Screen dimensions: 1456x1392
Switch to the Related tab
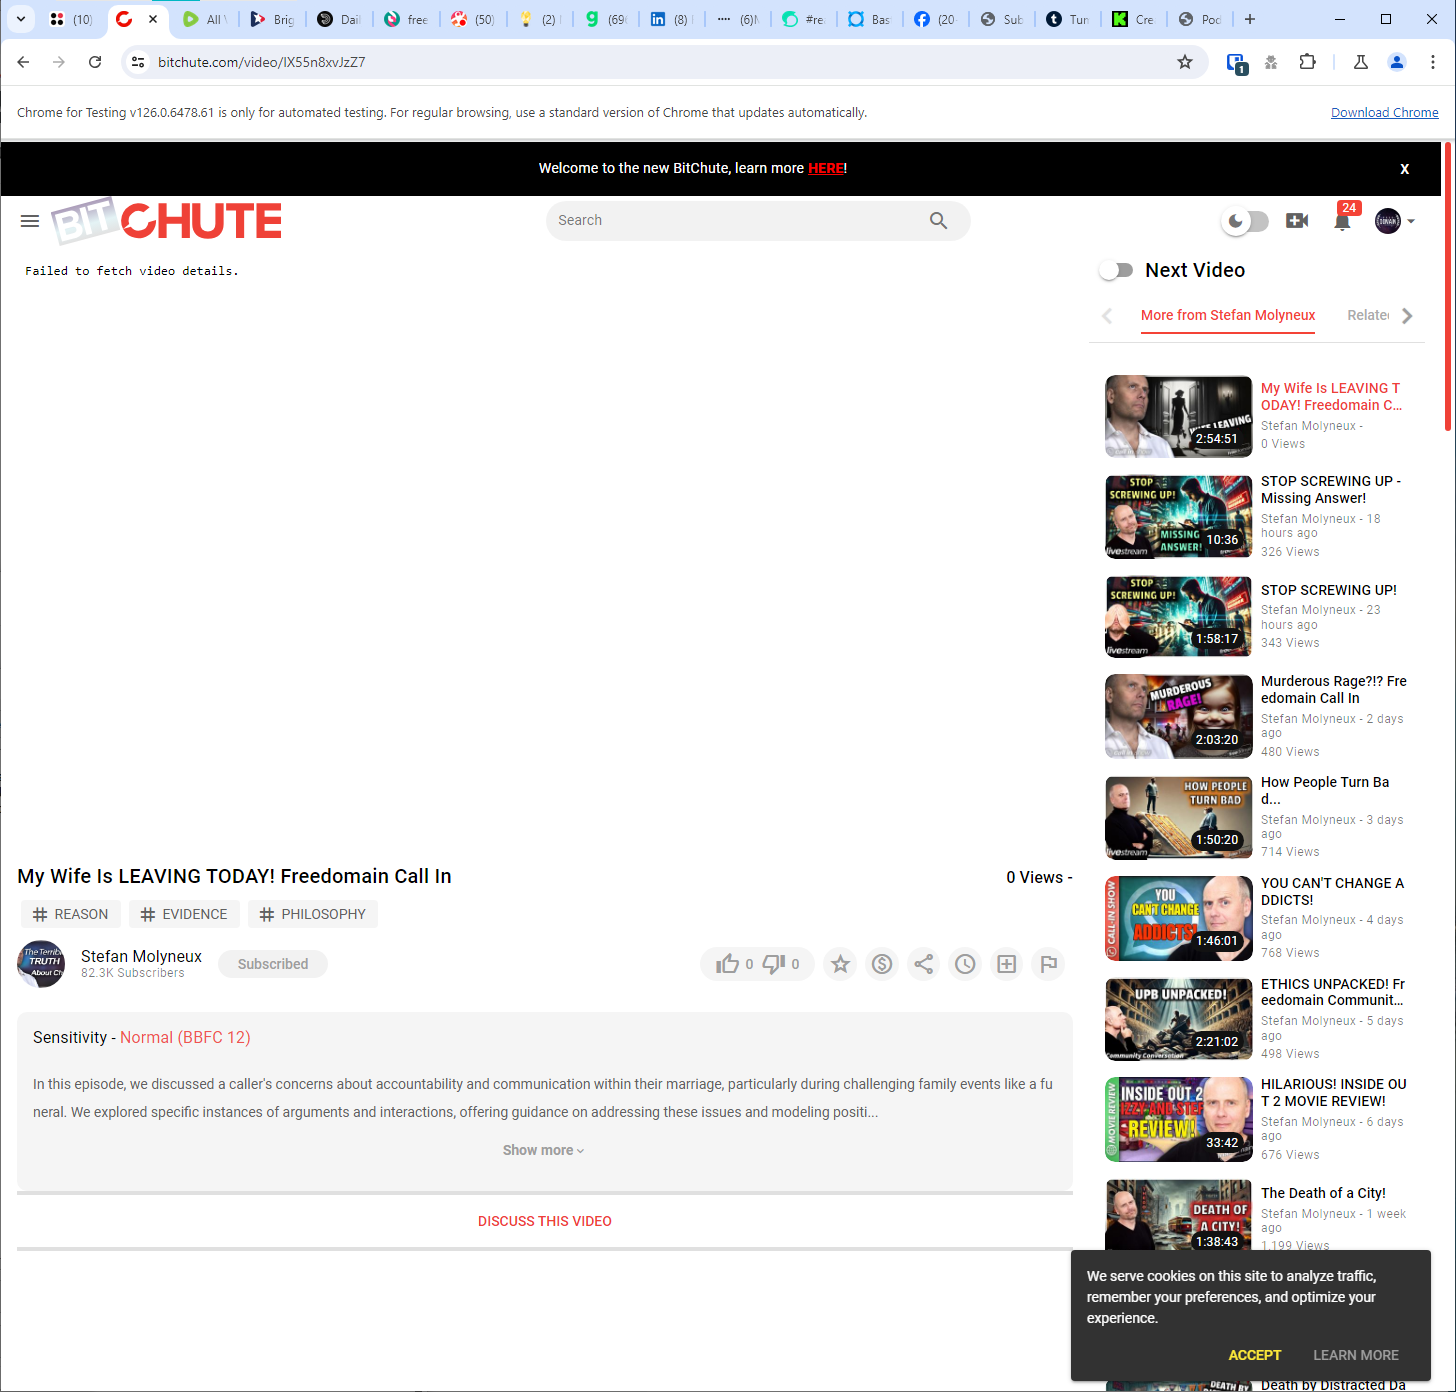coord(1368,315)
